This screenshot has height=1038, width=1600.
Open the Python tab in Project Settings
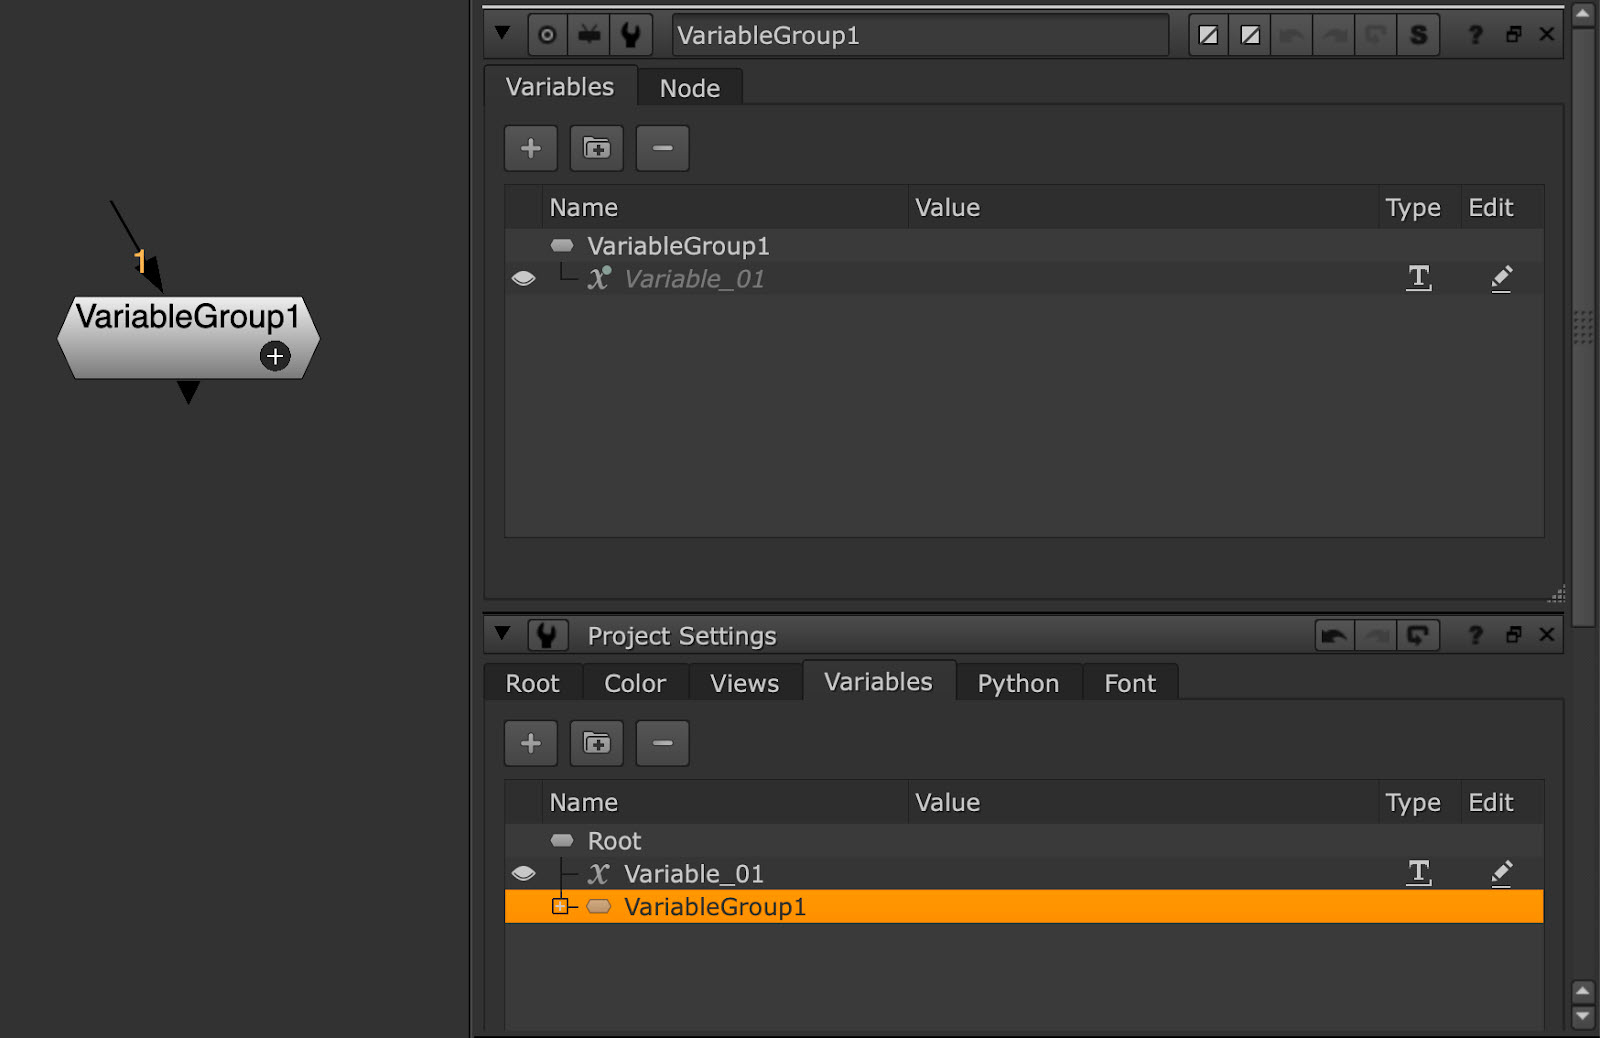[x=1017, y=683]
